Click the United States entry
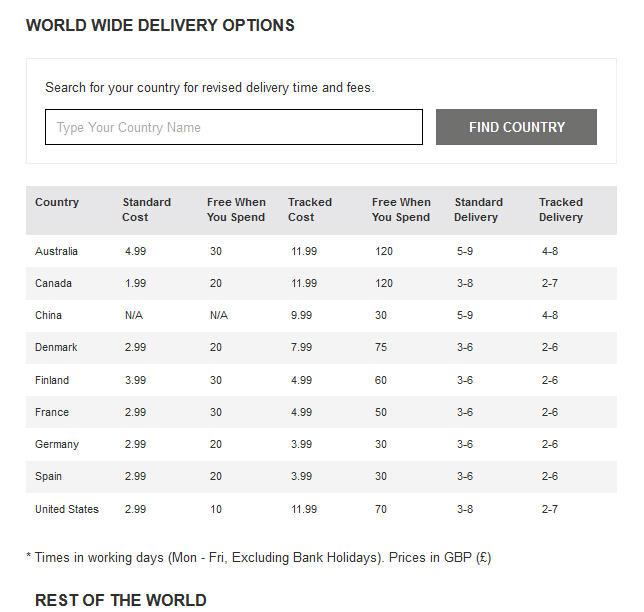The image size is (644, 612). point(67,509)
